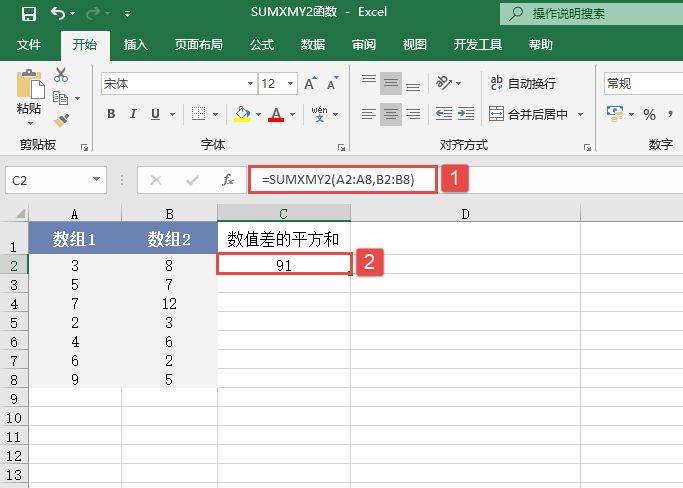Click the 自动换行 wrap text button
Image resolution: width=683 pixels, height=488 pixels.
tap(523, 83)
